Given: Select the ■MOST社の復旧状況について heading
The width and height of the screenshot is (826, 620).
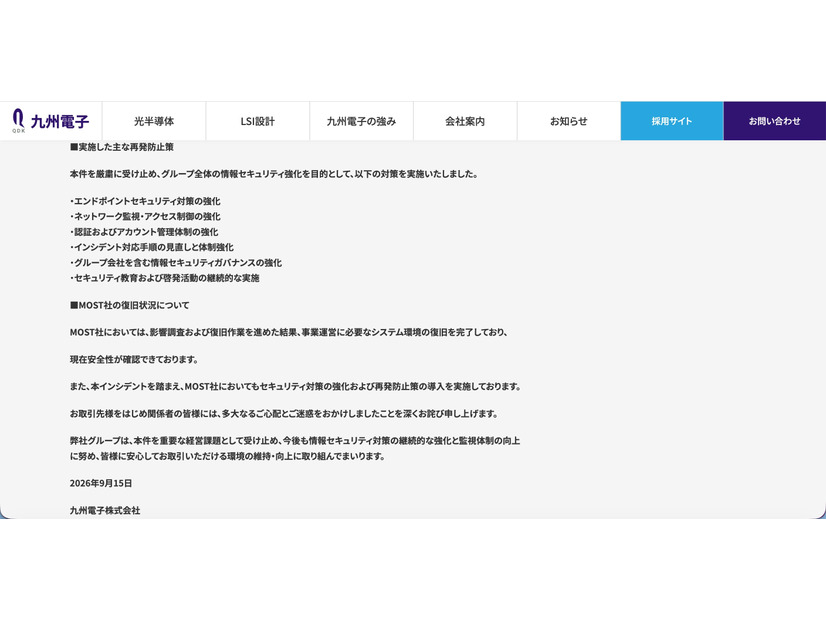Looking at the screenshot, I should coord(130,306).
